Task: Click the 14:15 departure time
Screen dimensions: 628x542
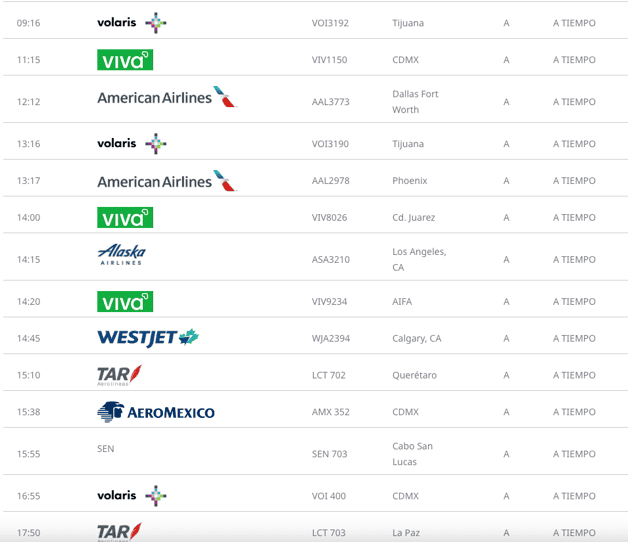Action: pos(28,260)
